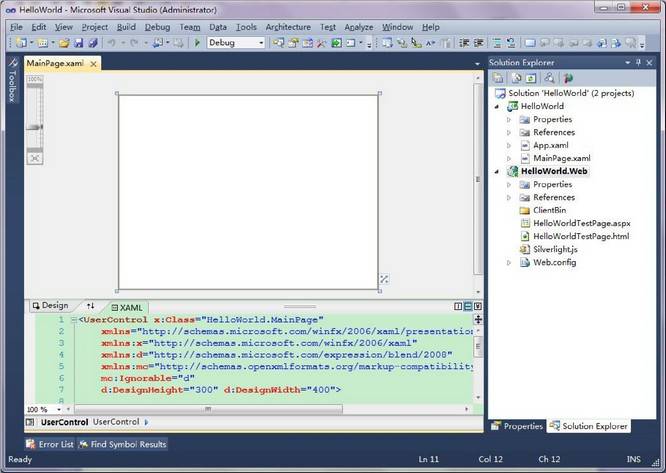This screenshot has width=666, height=473.
Task: Collapse UserControl tag outlining box
Action: coord(74,320)
